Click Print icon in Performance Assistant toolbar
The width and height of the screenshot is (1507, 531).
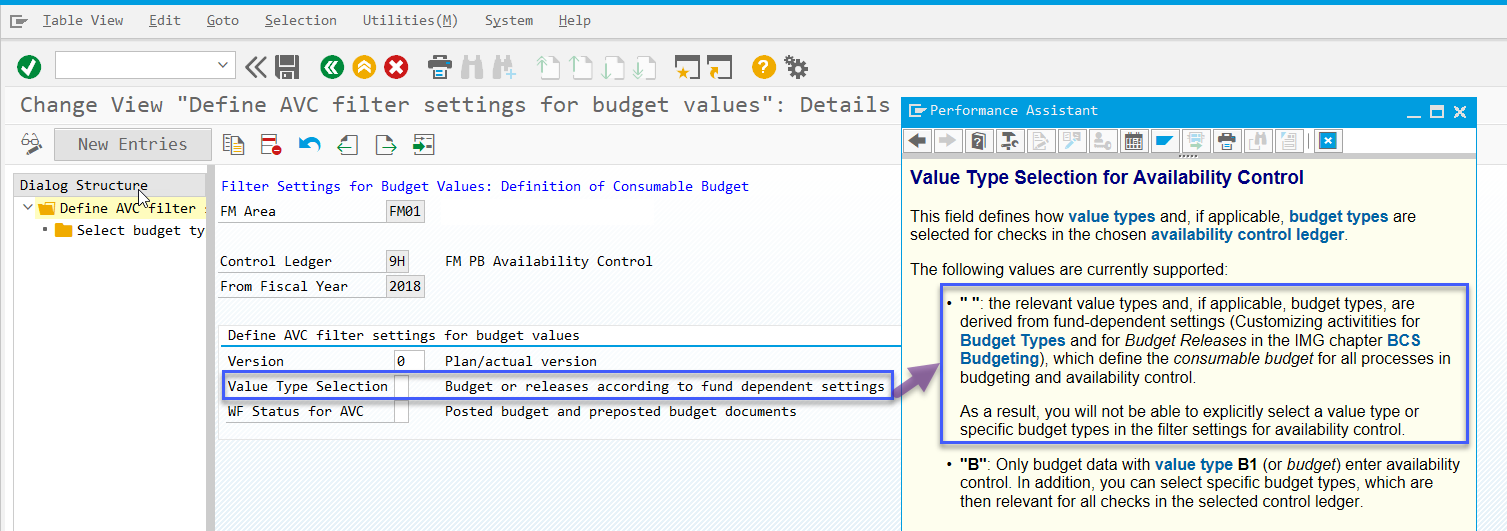coord(1226,141)
